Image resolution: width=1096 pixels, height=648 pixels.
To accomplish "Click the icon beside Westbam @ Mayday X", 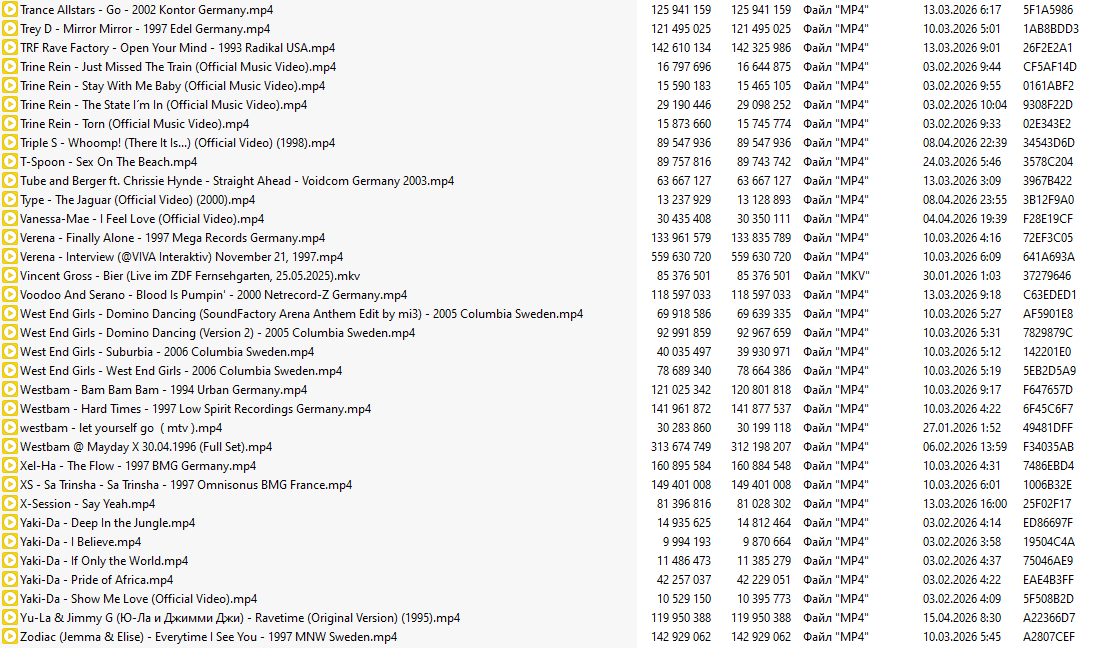I will click(10, 447).
